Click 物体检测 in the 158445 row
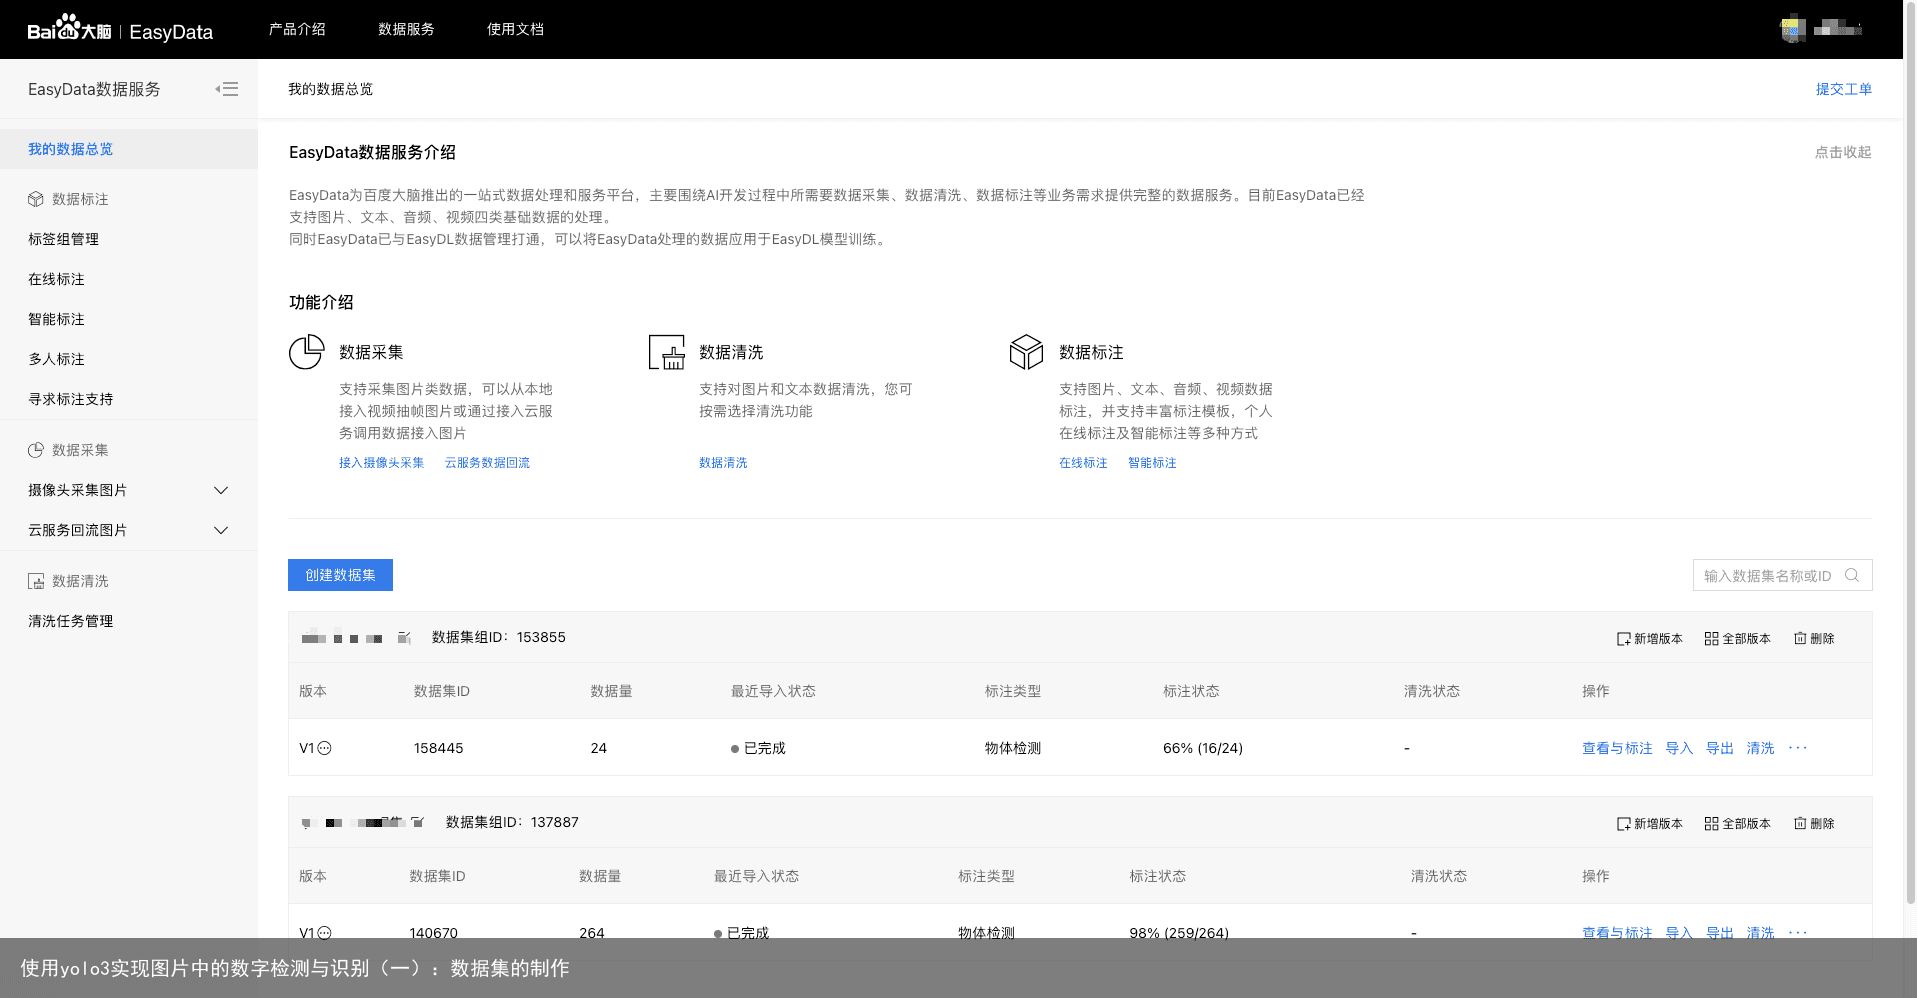 pyautogui.click(x=1012, y=748)
